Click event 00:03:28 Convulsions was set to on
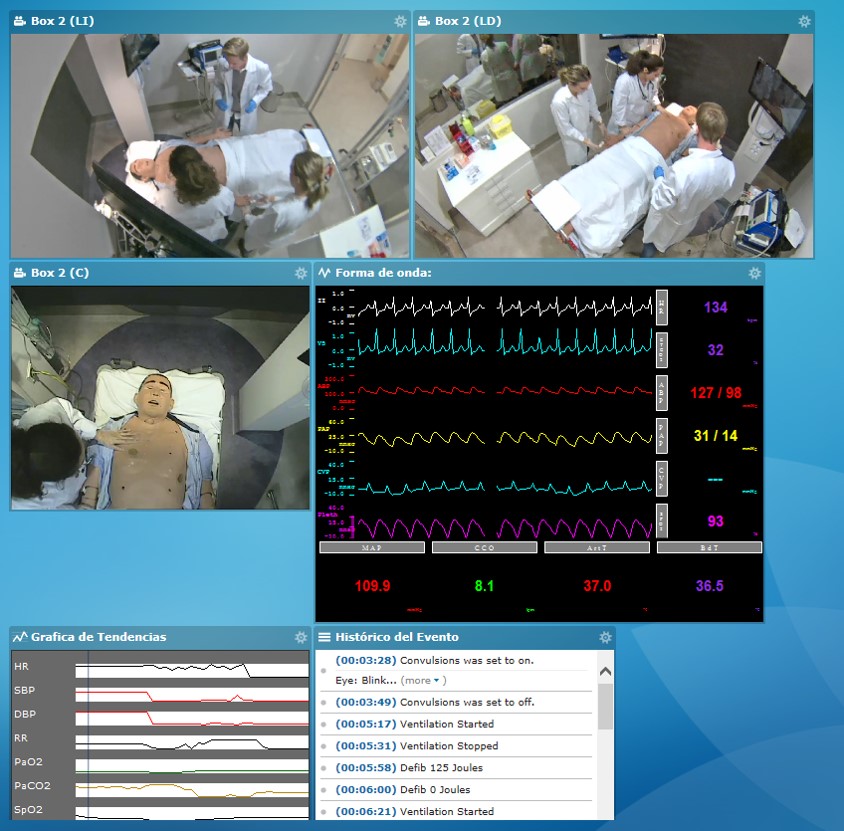Image resolution: width=844 pixels, height=831 pixels. coord(434,660)
